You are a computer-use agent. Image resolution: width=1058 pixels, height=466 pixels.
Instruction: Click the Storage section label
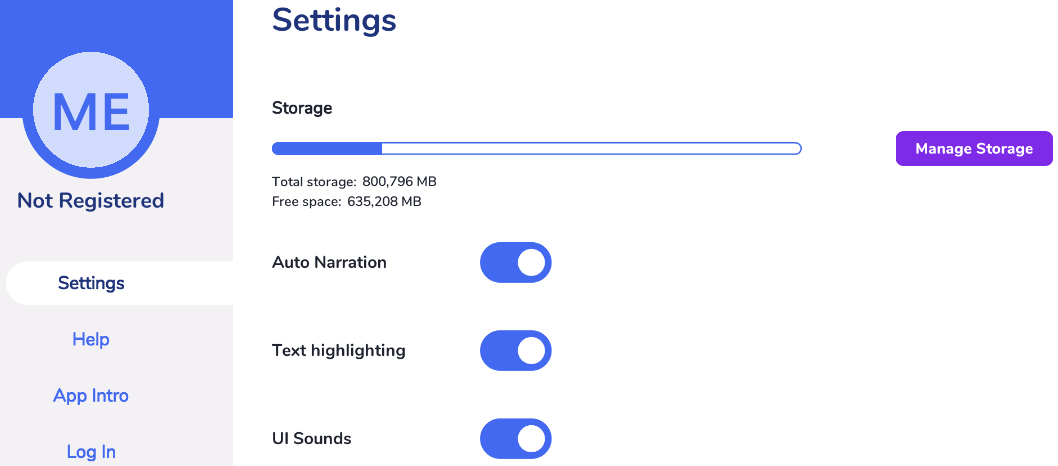pos(302,108)
